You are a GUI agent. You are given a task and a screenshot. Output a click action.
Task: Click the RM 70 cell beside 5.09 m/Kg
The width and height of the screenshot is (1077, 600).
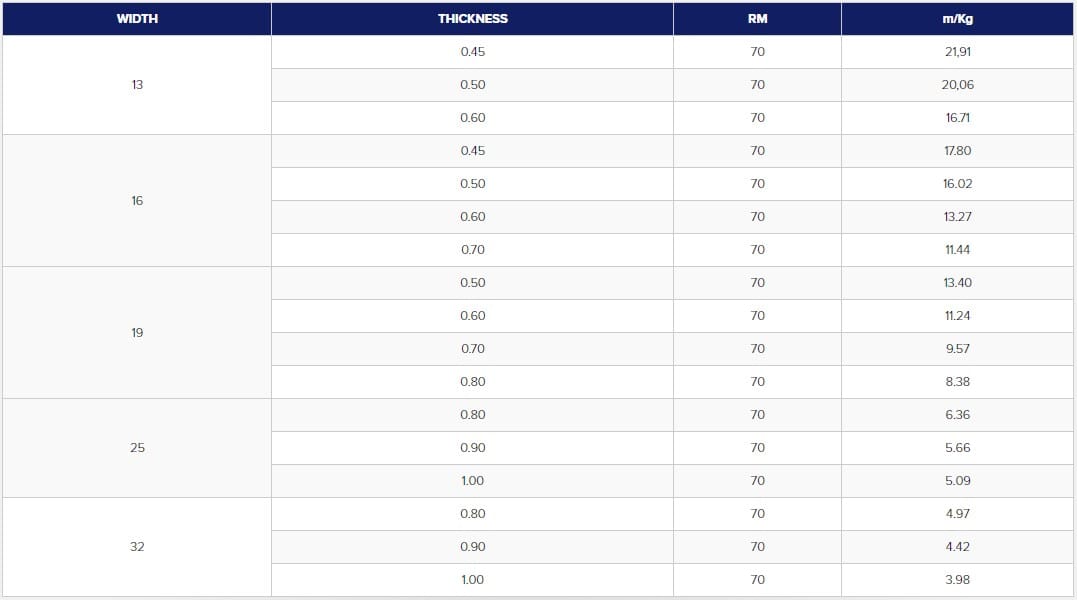click(x=757, y=481)
